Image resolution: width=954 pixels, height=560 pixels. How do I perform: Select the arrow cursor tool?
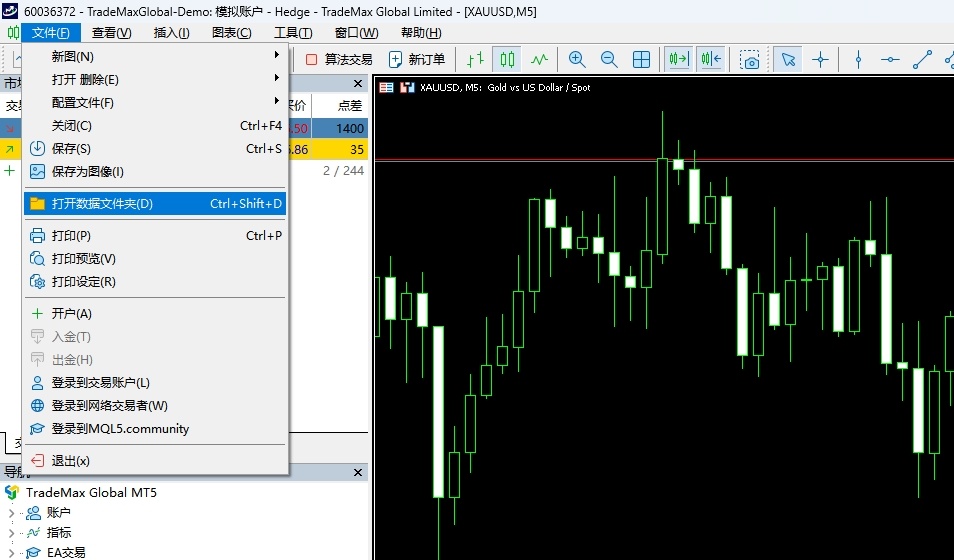788,59
